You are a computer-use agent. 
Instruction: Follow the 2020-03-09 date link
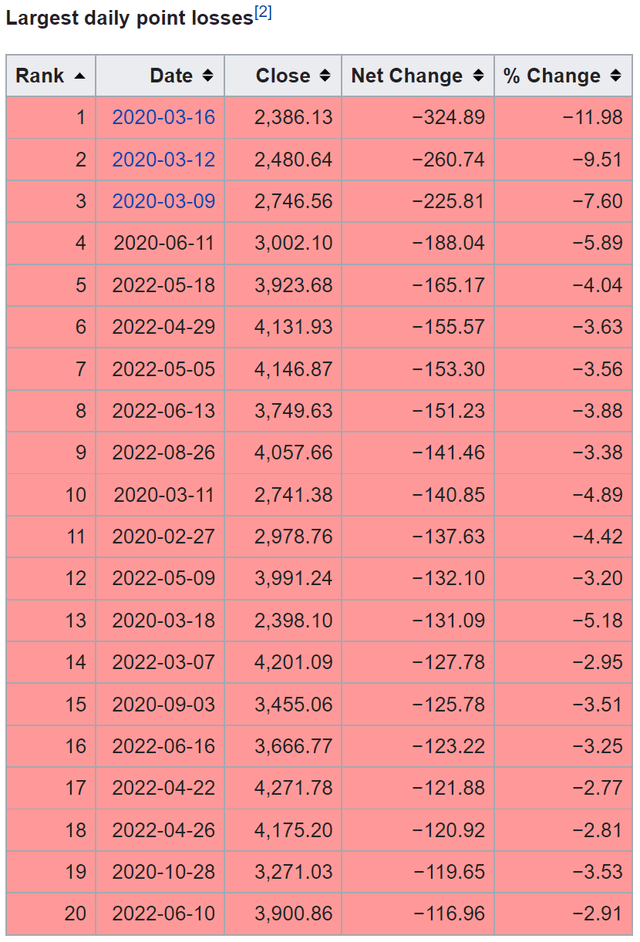(x=163, y=201)
